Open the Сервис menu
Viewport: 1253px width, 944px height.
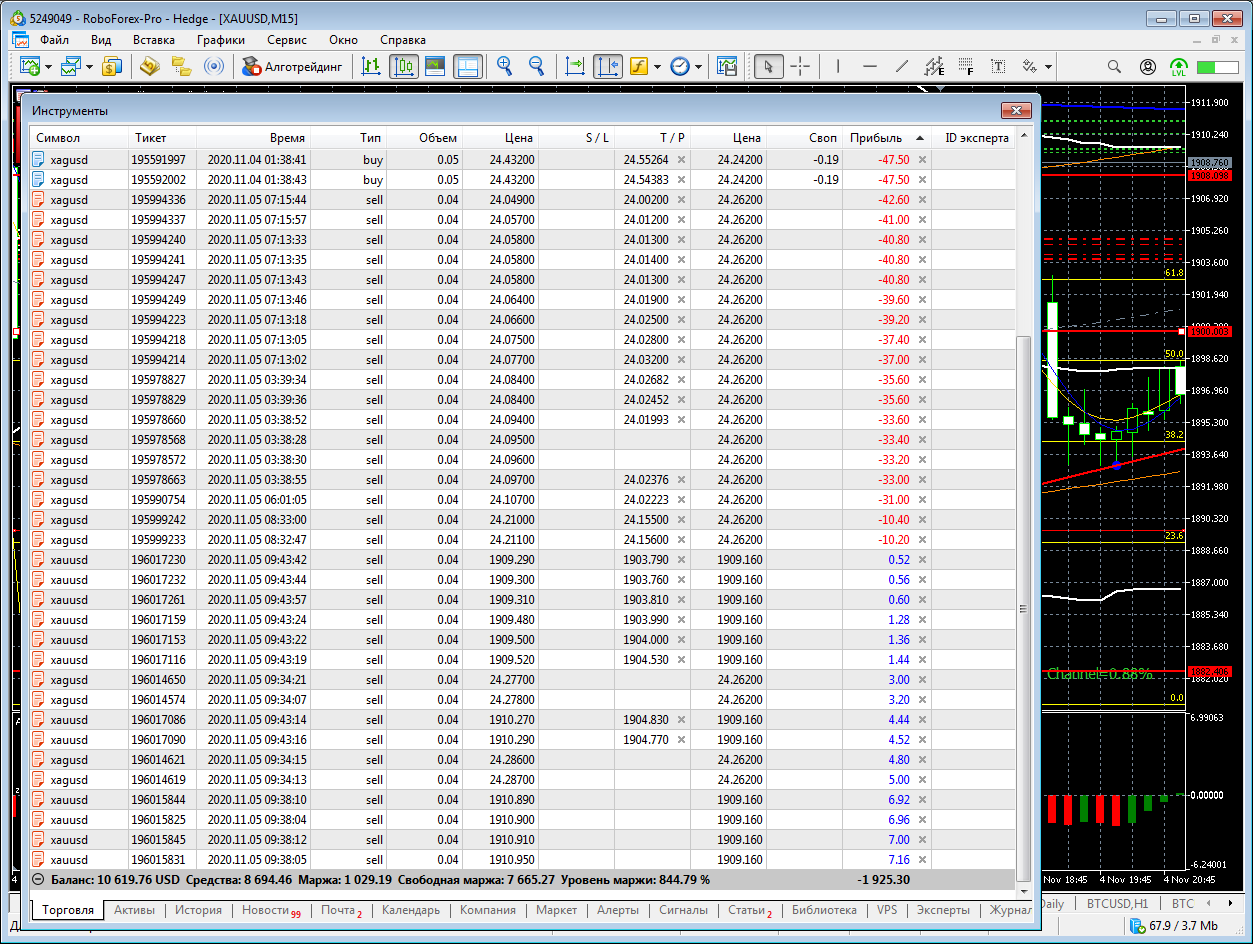tap(287, 40)
